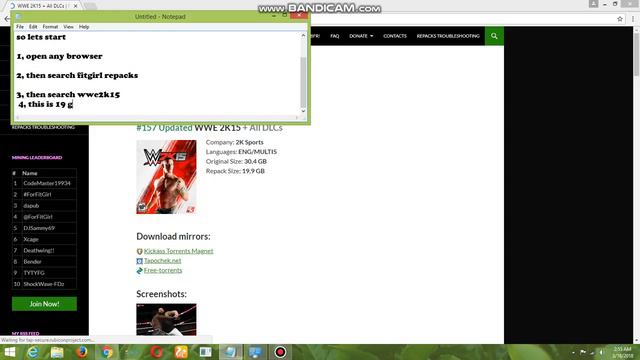The width and height of the screenshot is (640, 360).
Task: Select Deathwing!! in the leaderboard
Action: coord(39,250)
